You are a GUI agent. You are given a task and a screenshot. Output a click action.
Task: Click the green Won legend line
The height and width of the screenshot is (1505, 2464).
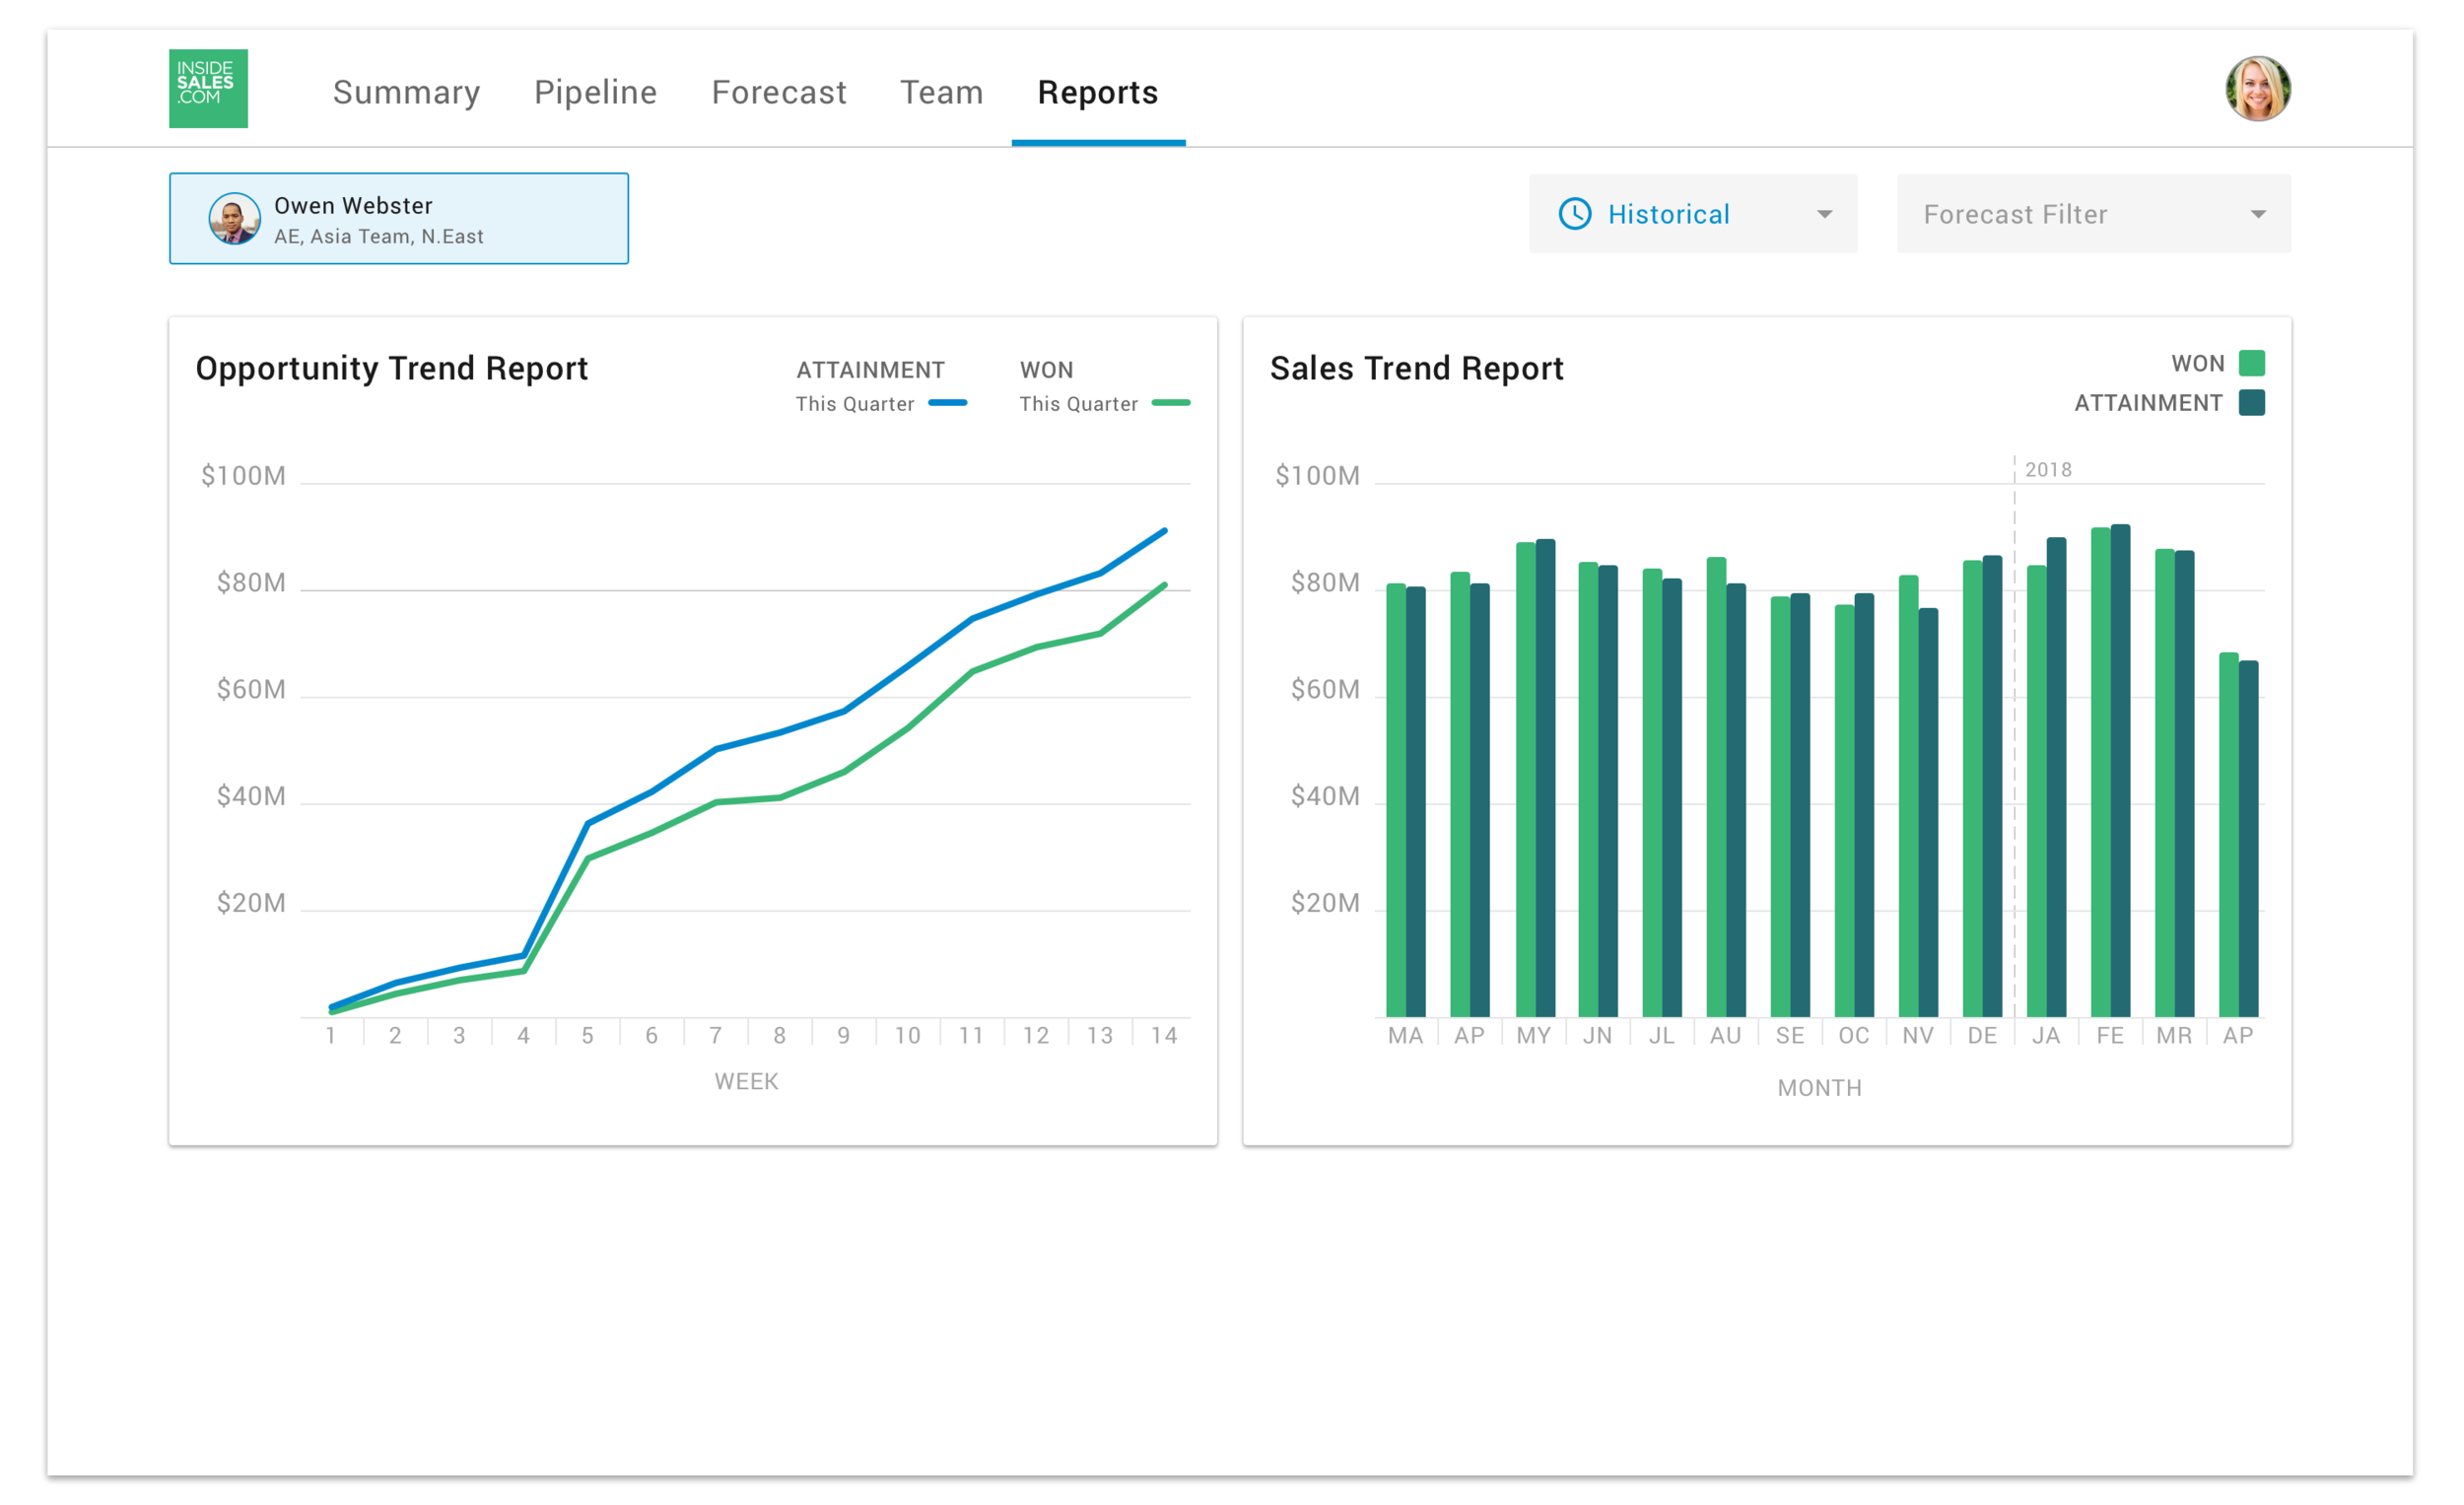1170,403
